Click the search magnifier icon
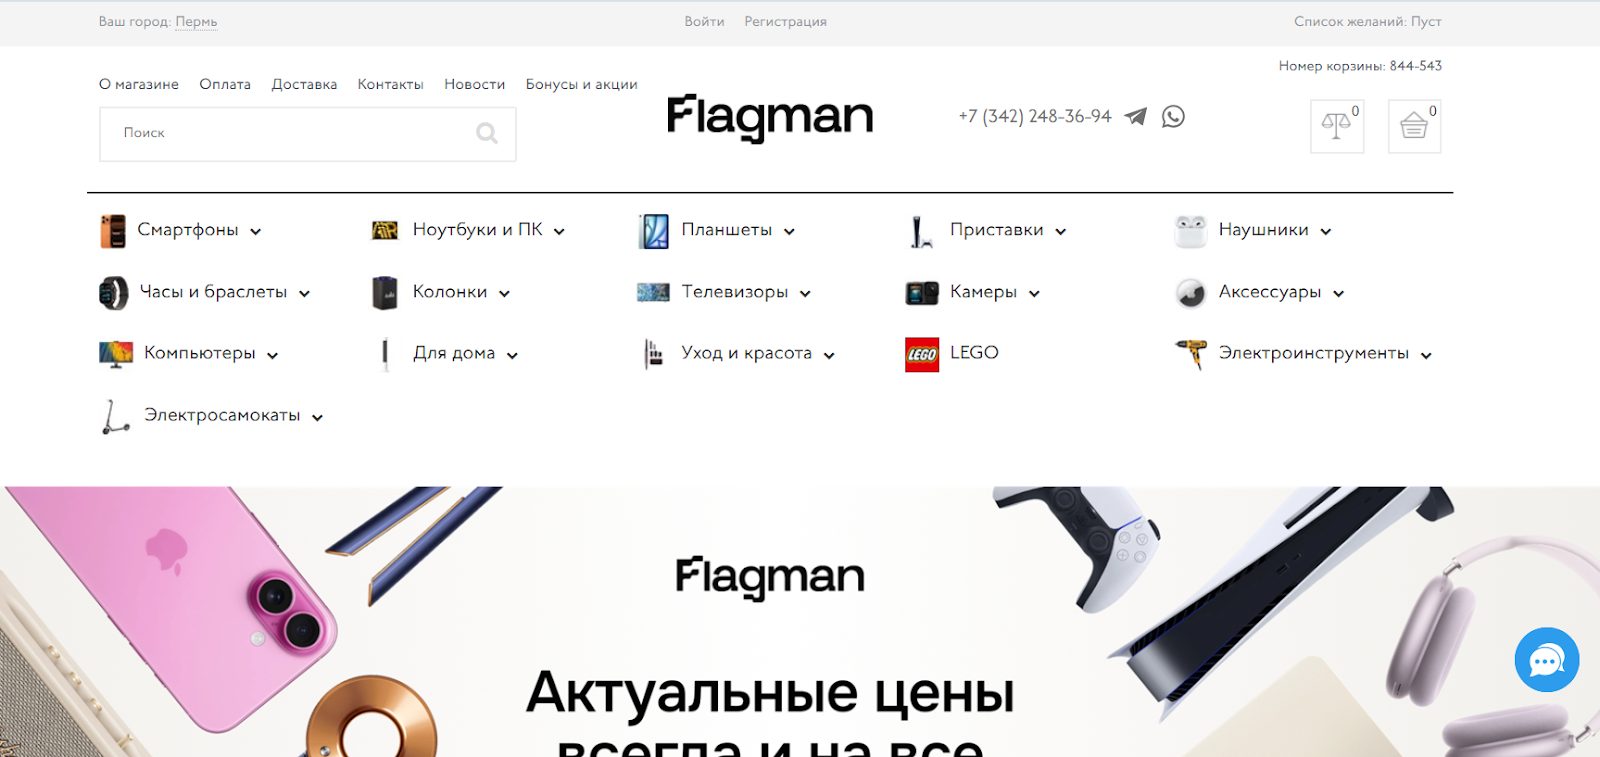 487,133
